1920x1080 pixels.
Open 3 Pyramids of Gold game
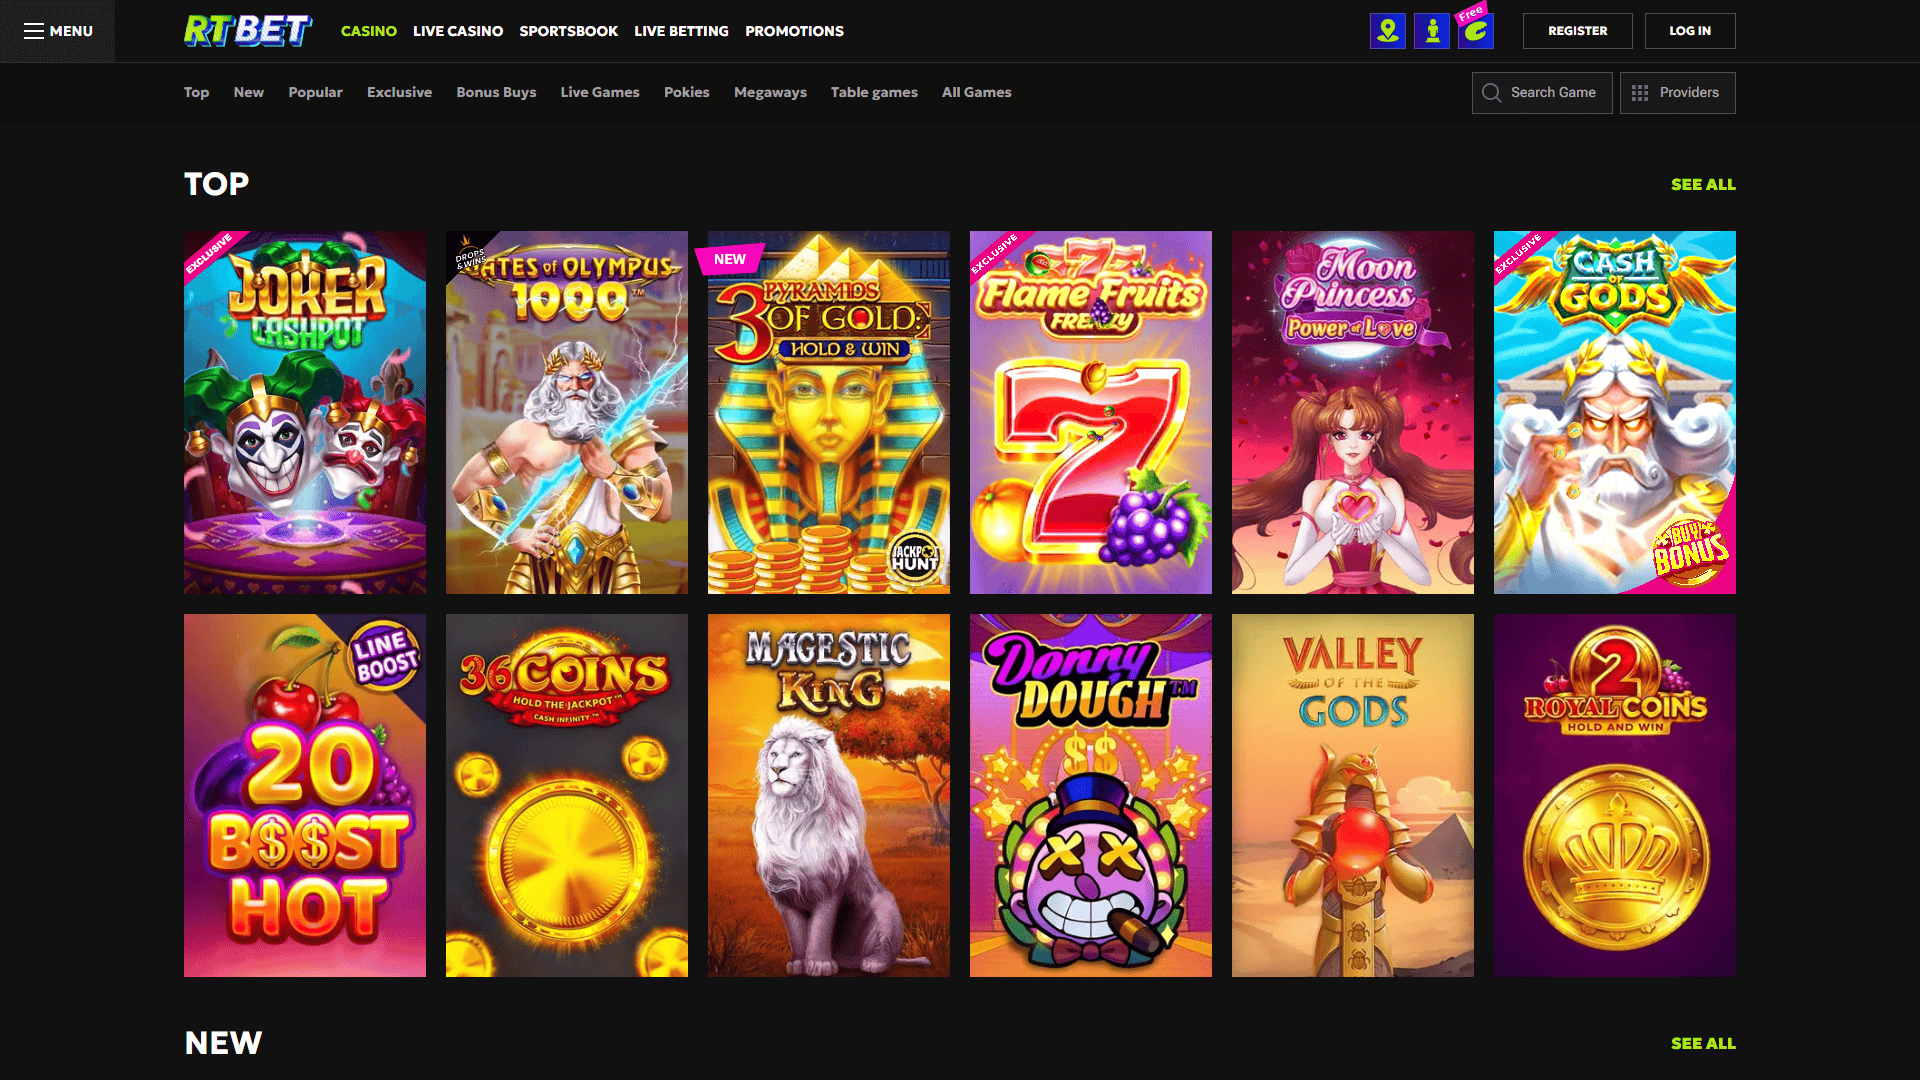pos(829,412)
